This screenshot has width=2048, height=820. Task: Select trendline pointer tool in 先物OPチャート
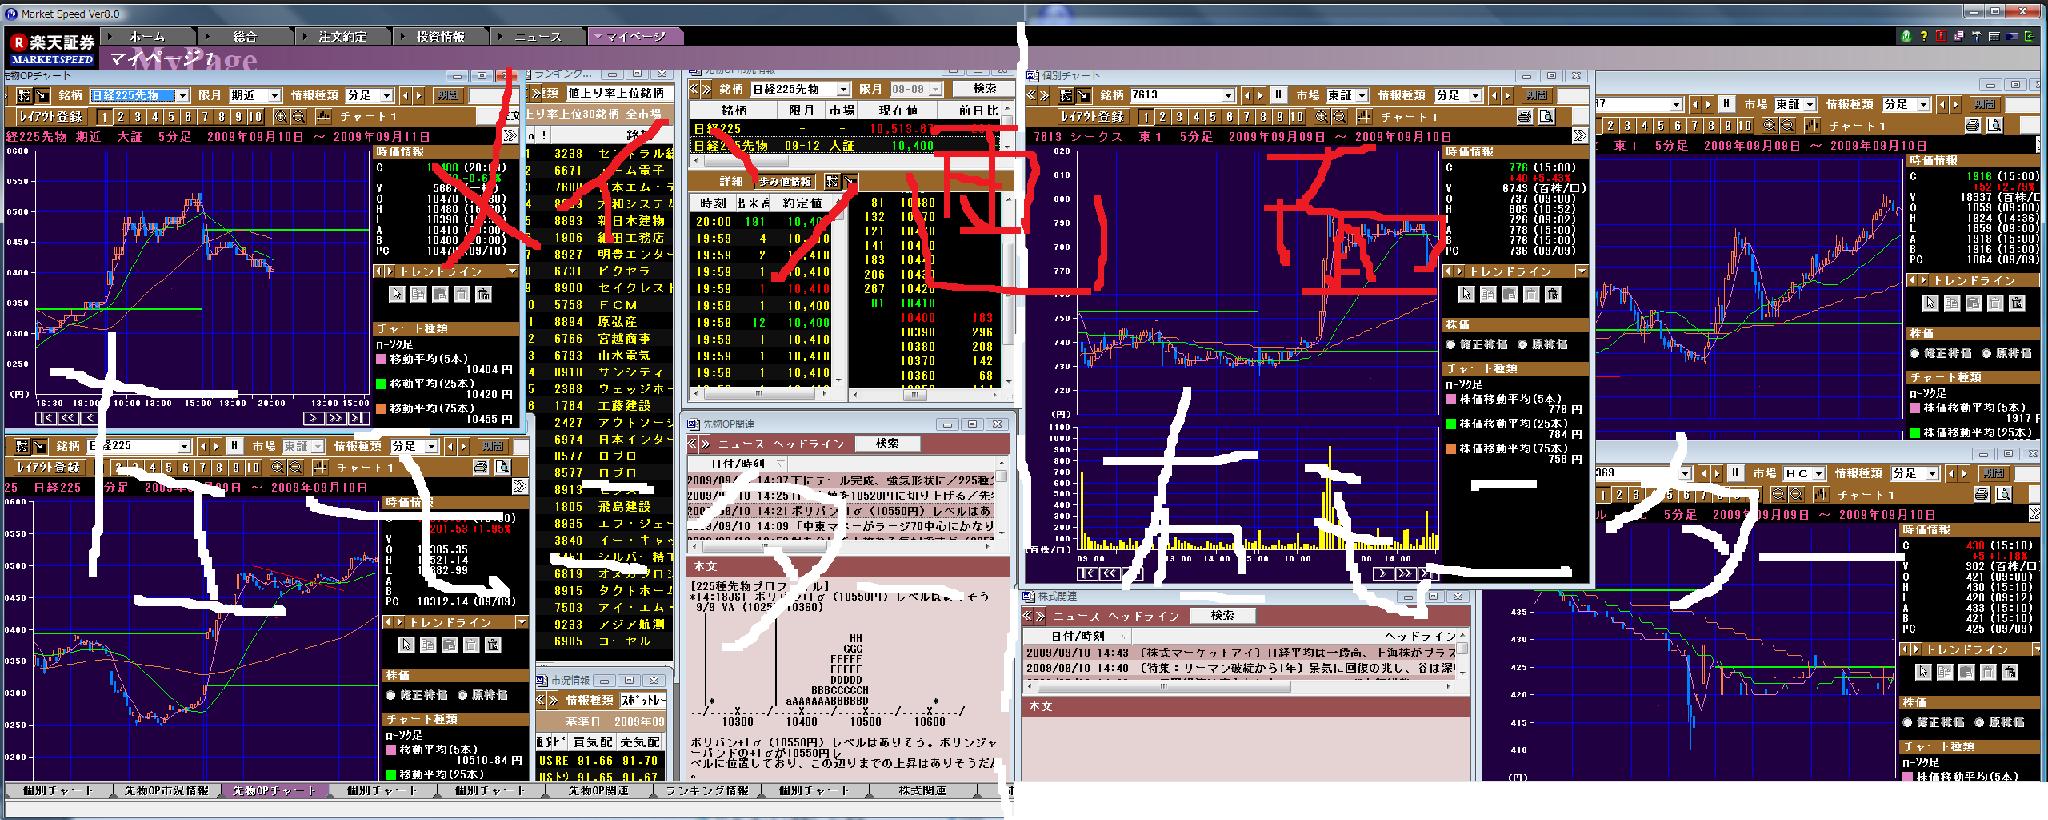396,294
